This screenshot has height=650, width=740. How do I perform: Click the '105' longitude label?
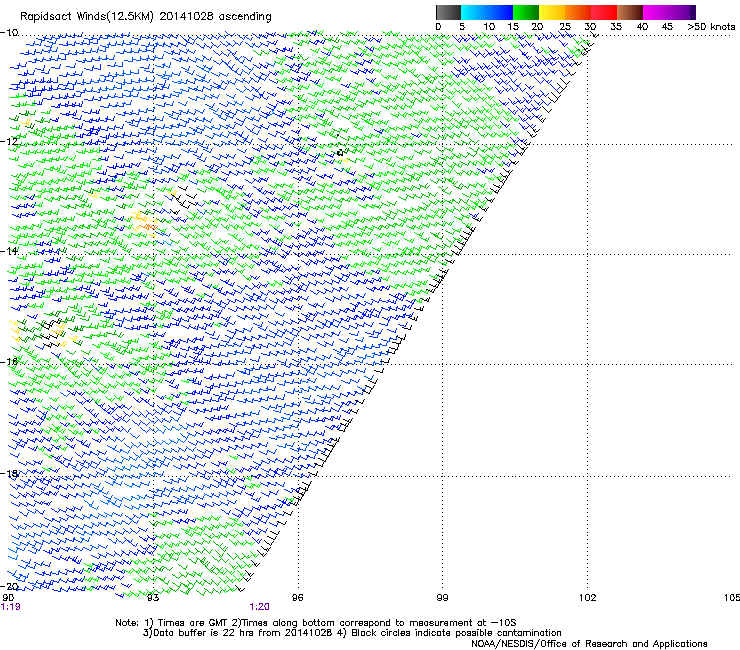tap(732, 598)
